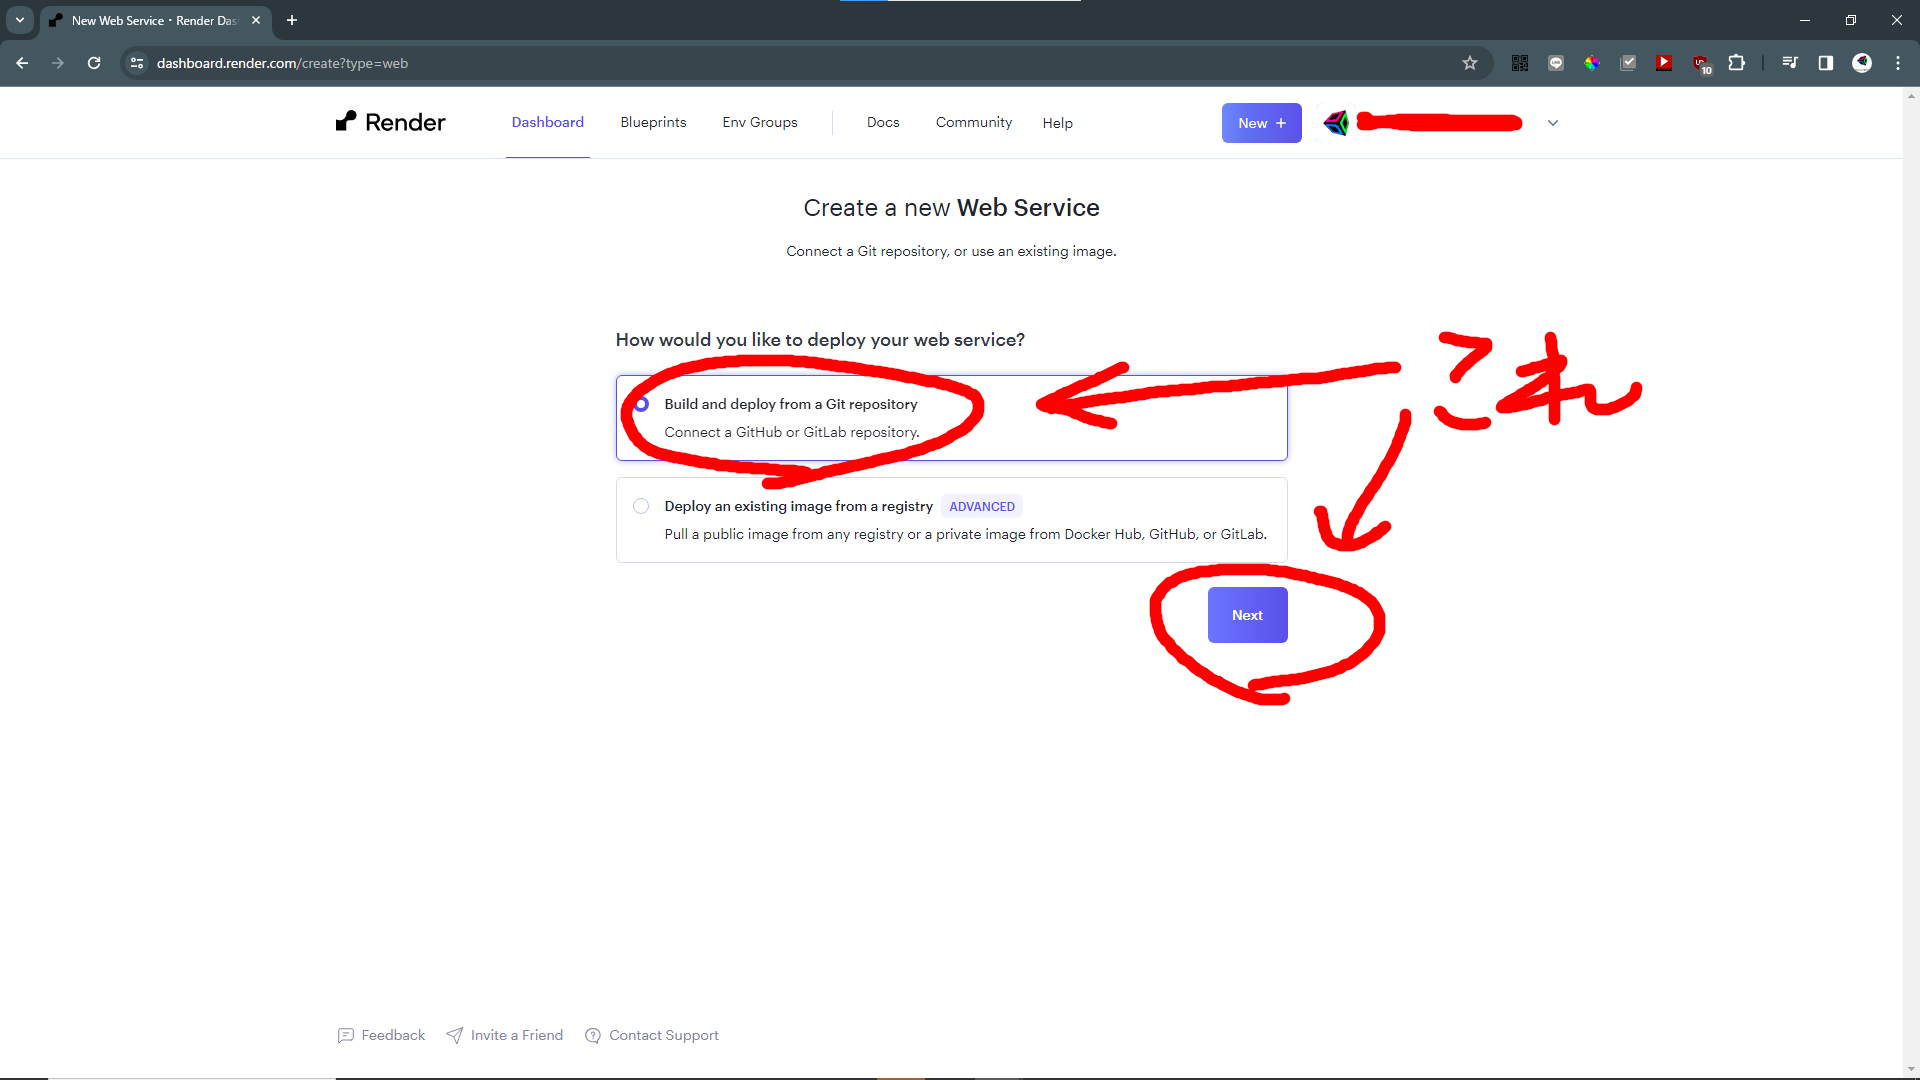The width and height of the screenshot is (1920, 1080).
Task: Click the site information icon
Action: [x=137, y=63]
